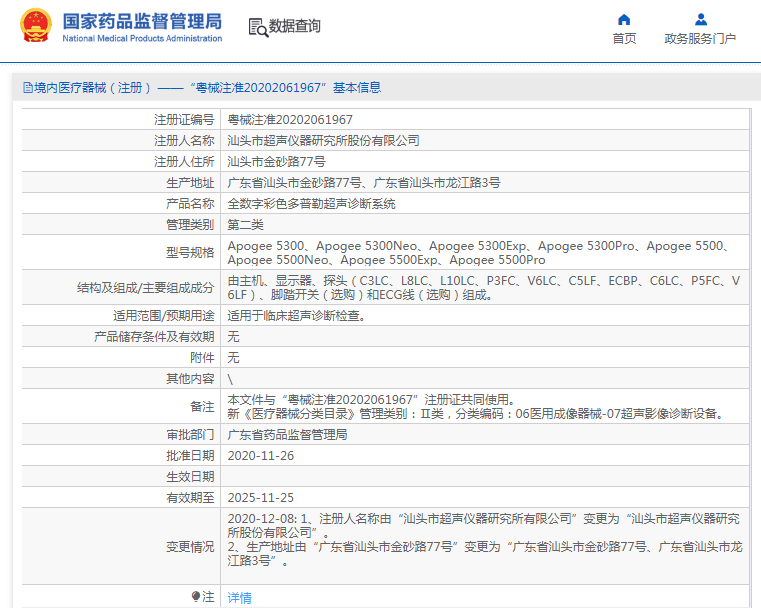Click the 结构及组成/主要组成成分 label

(146, 288)
